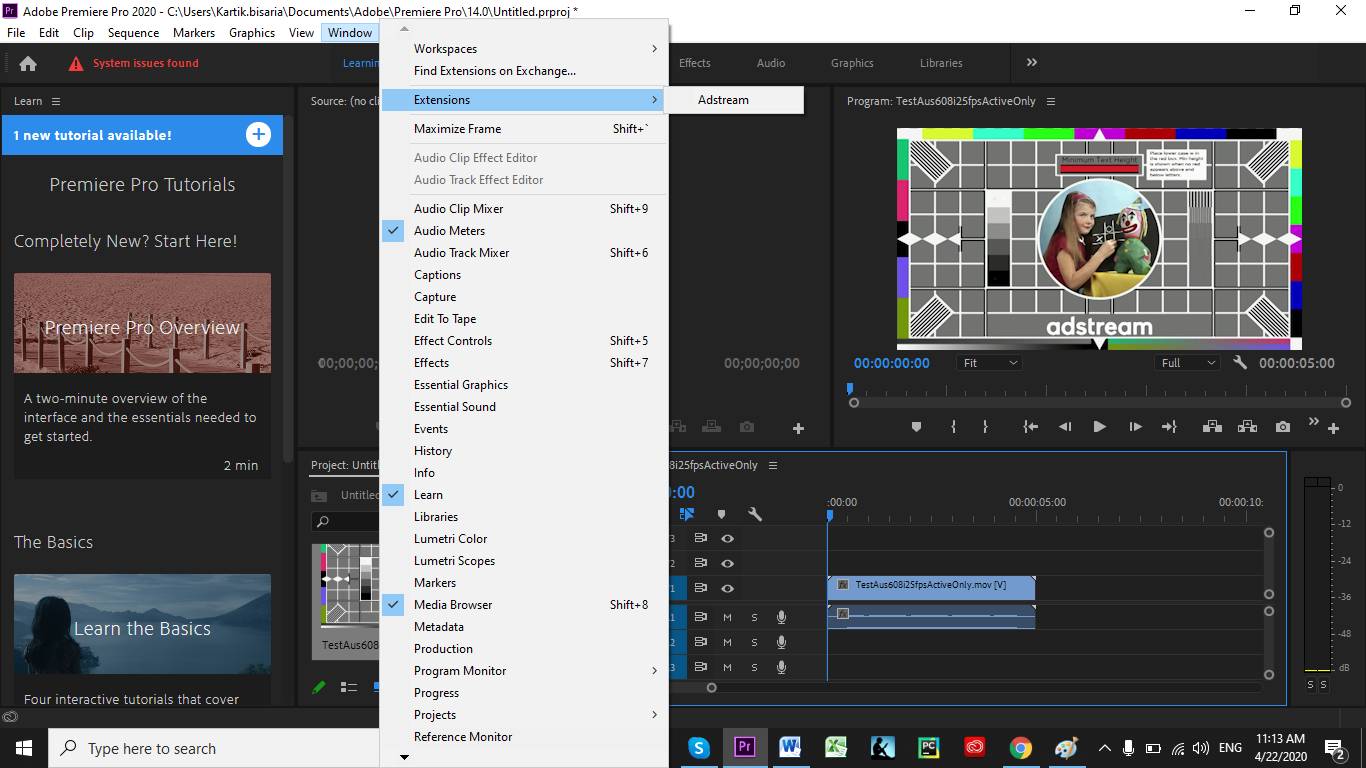Open the Graphics menu in the menu bar

pyautogui.click(x=252, y=33)
